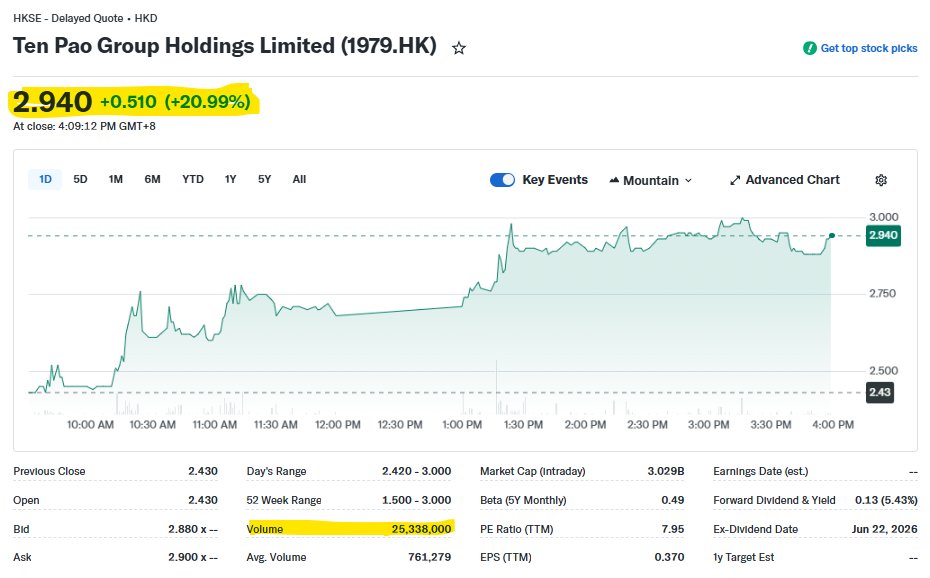Click the Mountain chart type icon

click(614, 180)
